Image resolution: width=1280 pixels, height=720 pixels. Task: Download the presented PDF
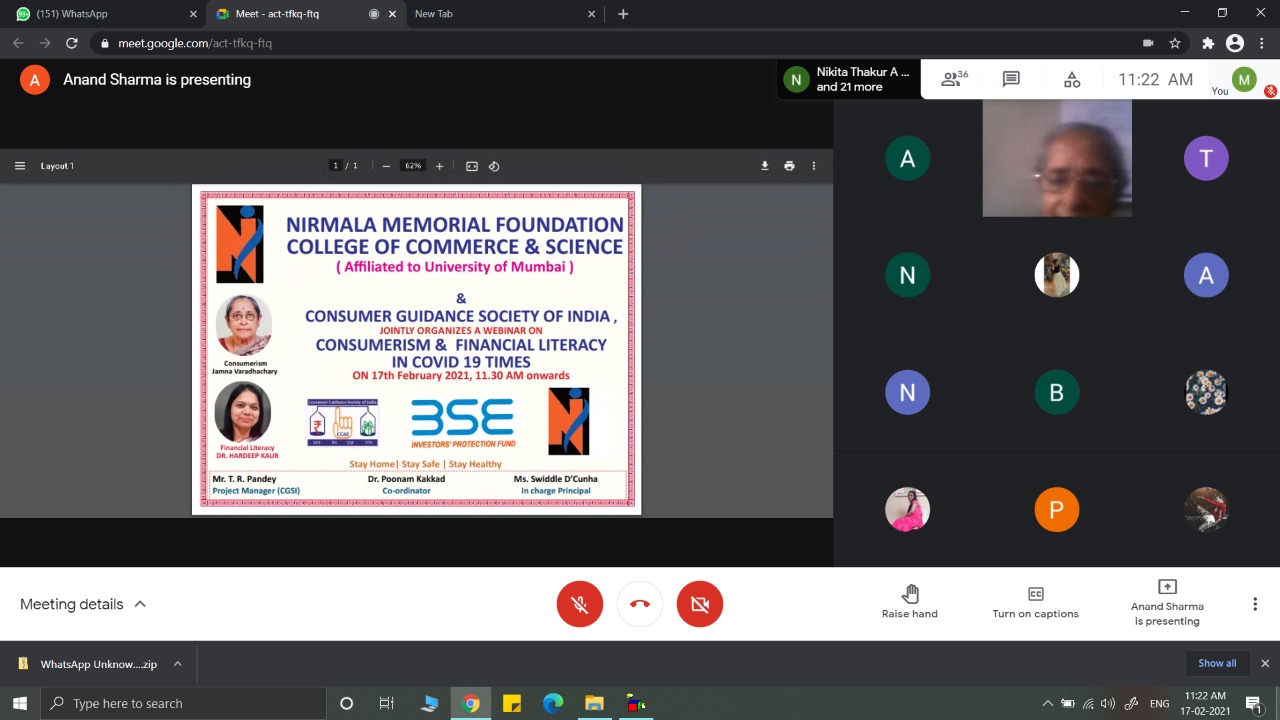[x=765, y=166]
